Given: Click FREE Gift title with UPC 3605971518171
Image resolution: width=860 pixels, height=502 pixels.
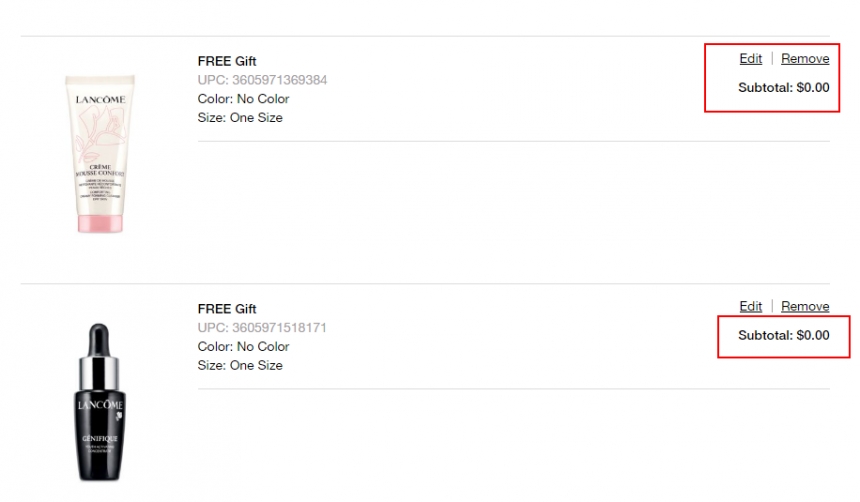Looking at the screenshot, I should (227, 309).
